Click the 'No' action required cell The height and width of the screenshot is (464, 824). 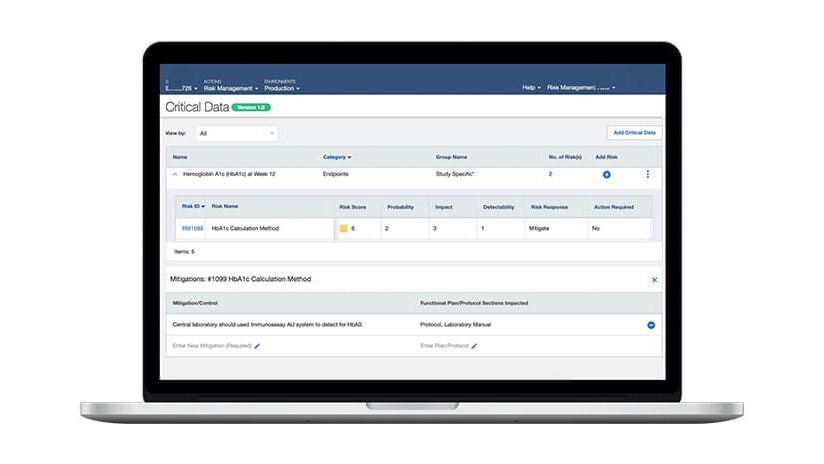click(x=595, y=229)
